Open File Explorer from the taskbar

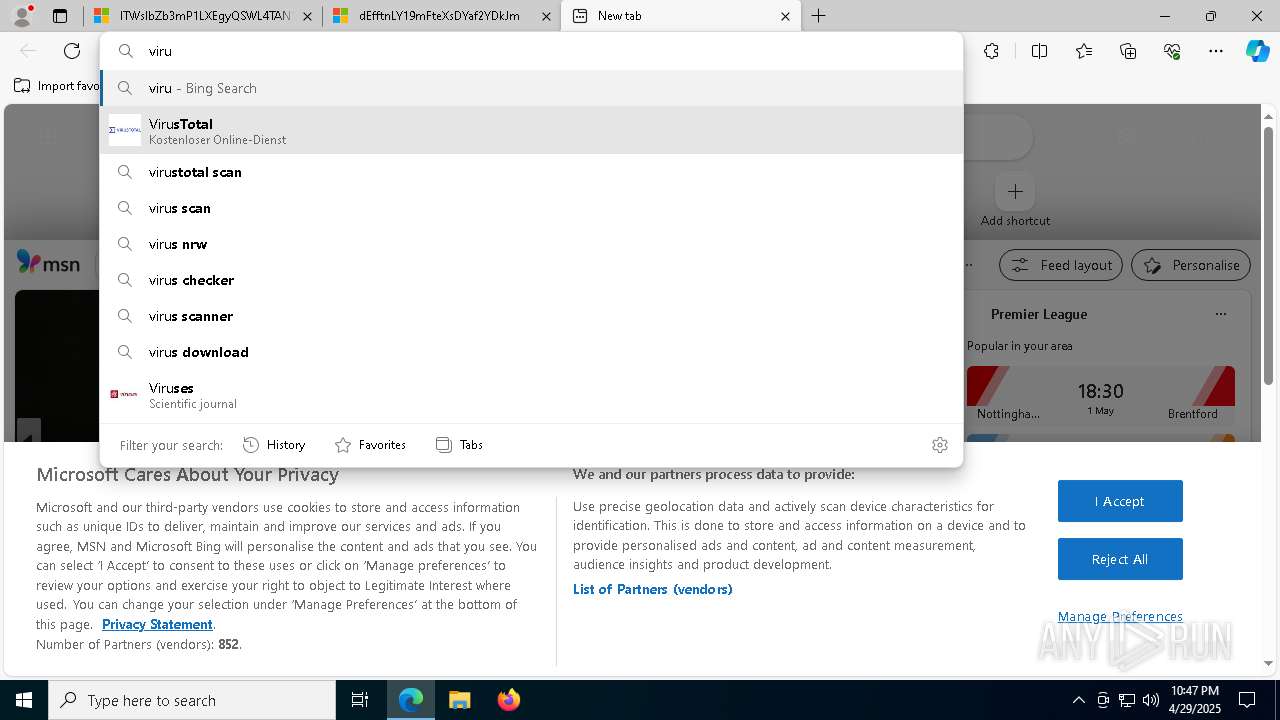[459, 700]
